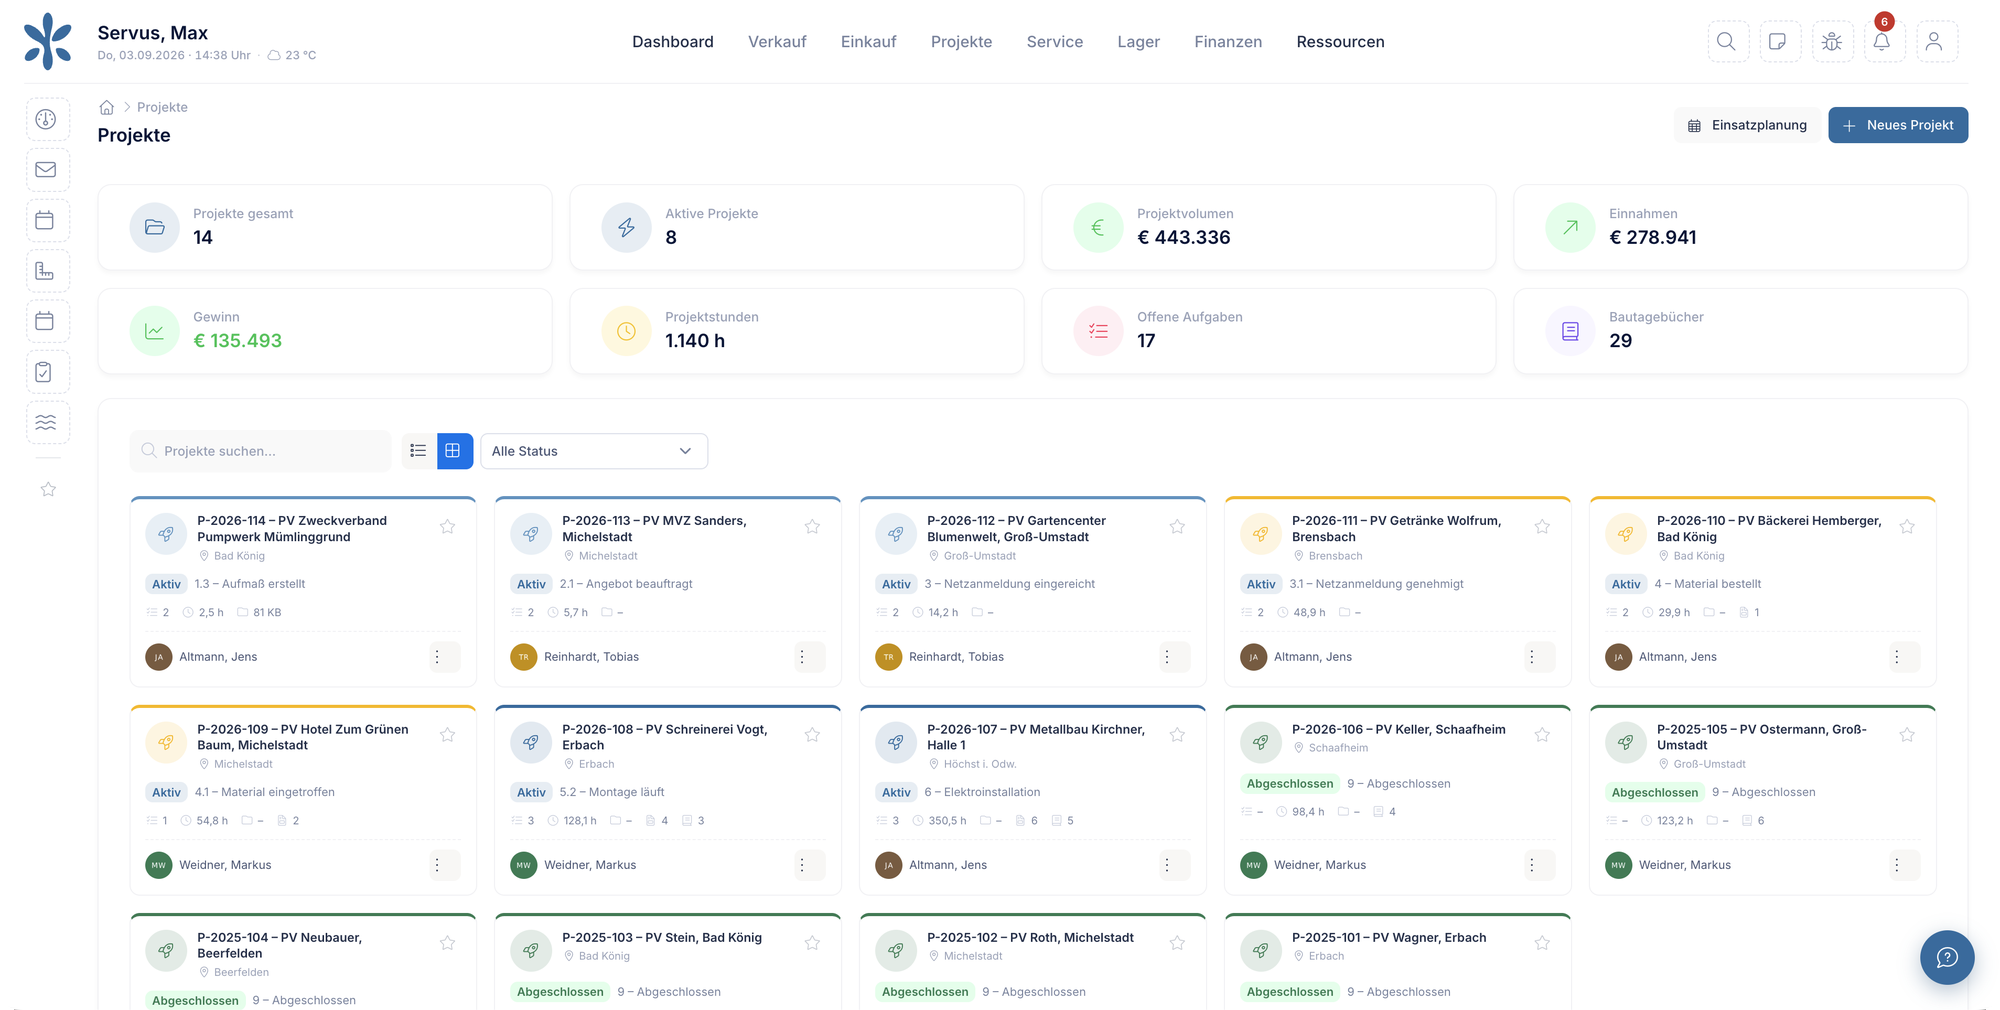Switch to grid view

point(454,451)
